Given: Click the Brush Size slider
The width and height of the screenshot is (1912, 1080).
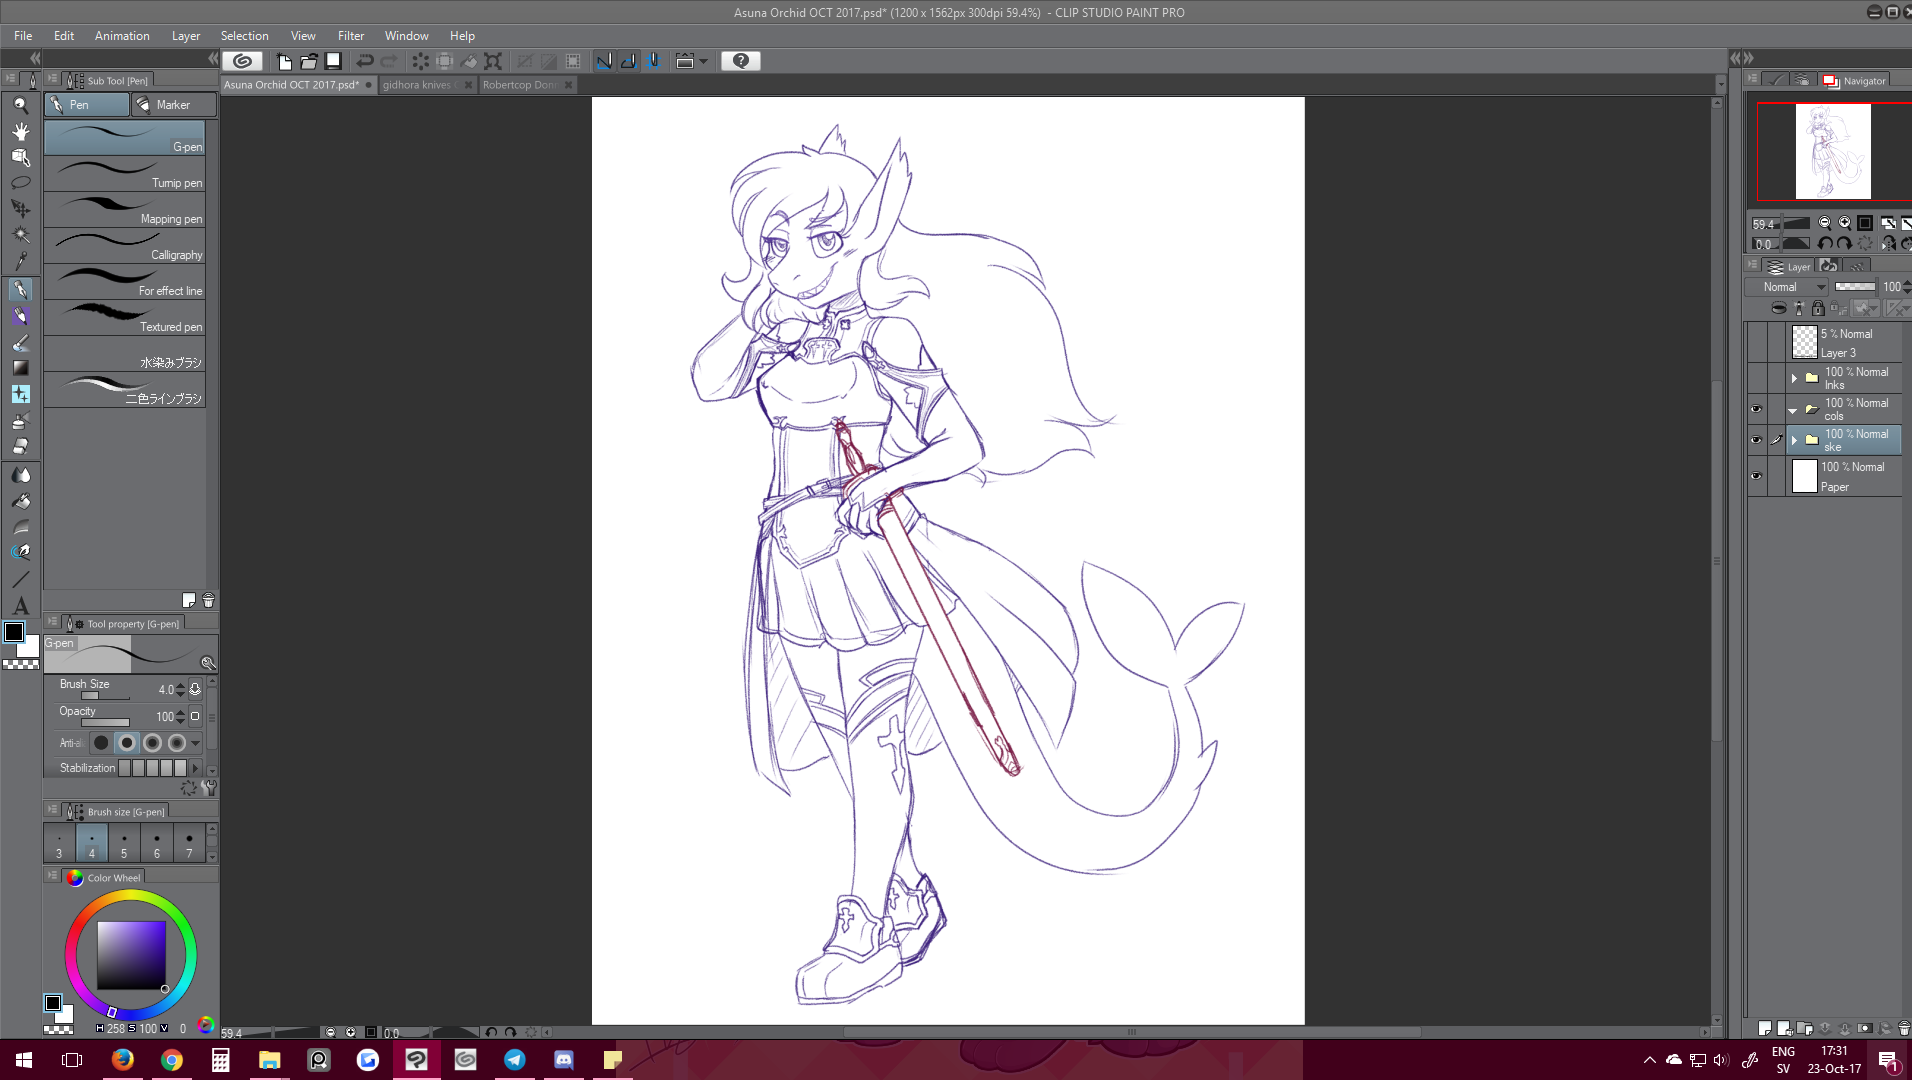Looking at the screenshot, I should (x=105, y=695).
